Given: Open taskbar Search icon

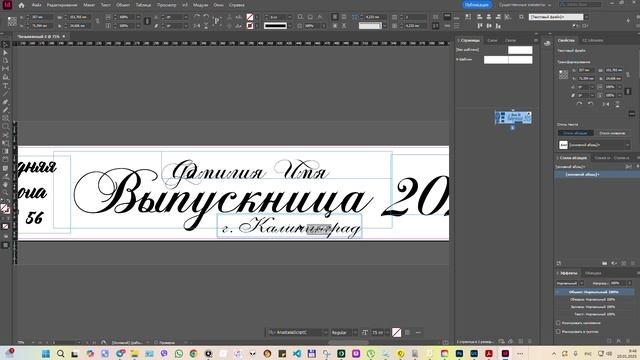Looking at the screenshot, I should click(x=60, y=353).
